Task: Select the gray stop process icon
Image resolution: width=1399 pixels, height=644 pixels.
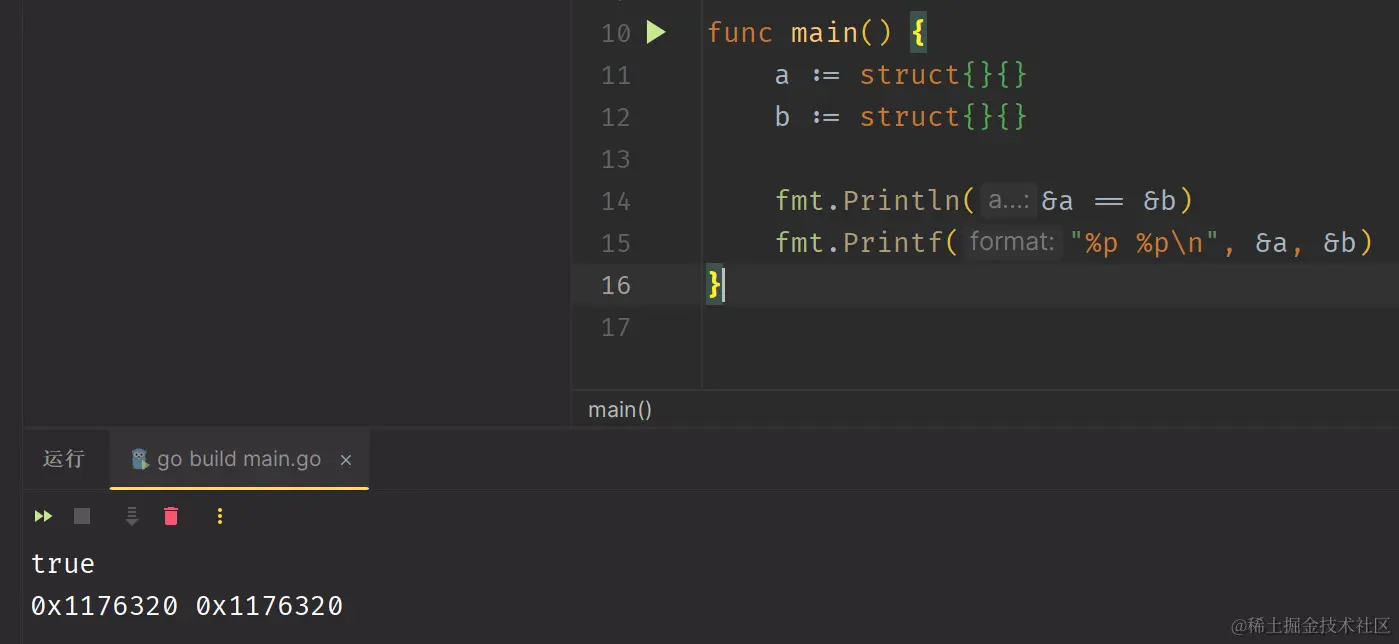Action: 82,516
